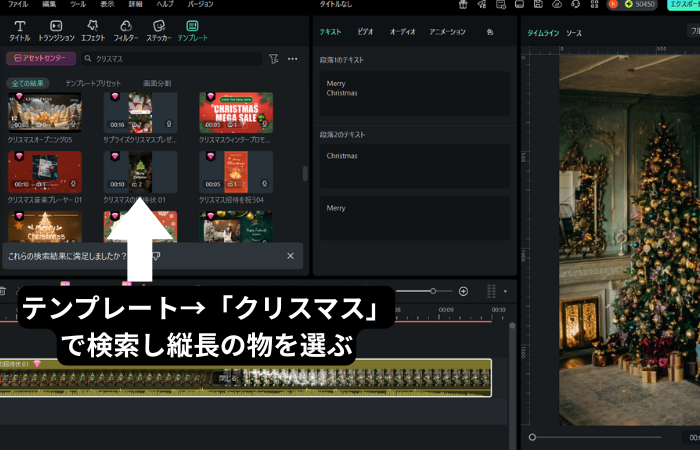Open the 表示 menu
The image size is (700, 450).
click(x=107, y=4)
